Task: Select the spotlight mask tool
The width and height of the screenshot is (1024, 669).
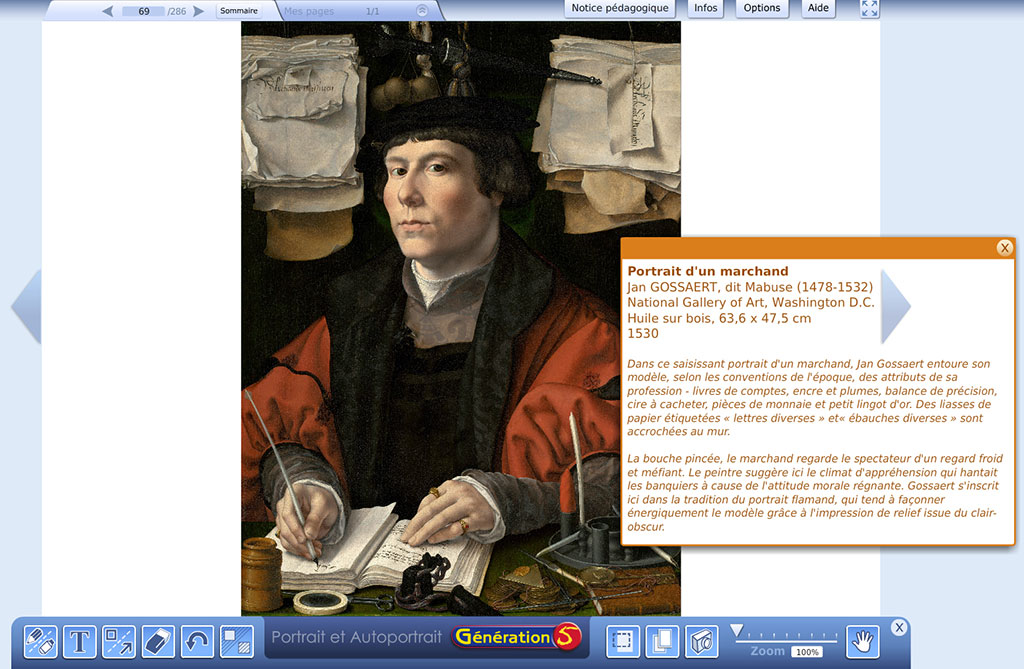Action: (238, 642)
